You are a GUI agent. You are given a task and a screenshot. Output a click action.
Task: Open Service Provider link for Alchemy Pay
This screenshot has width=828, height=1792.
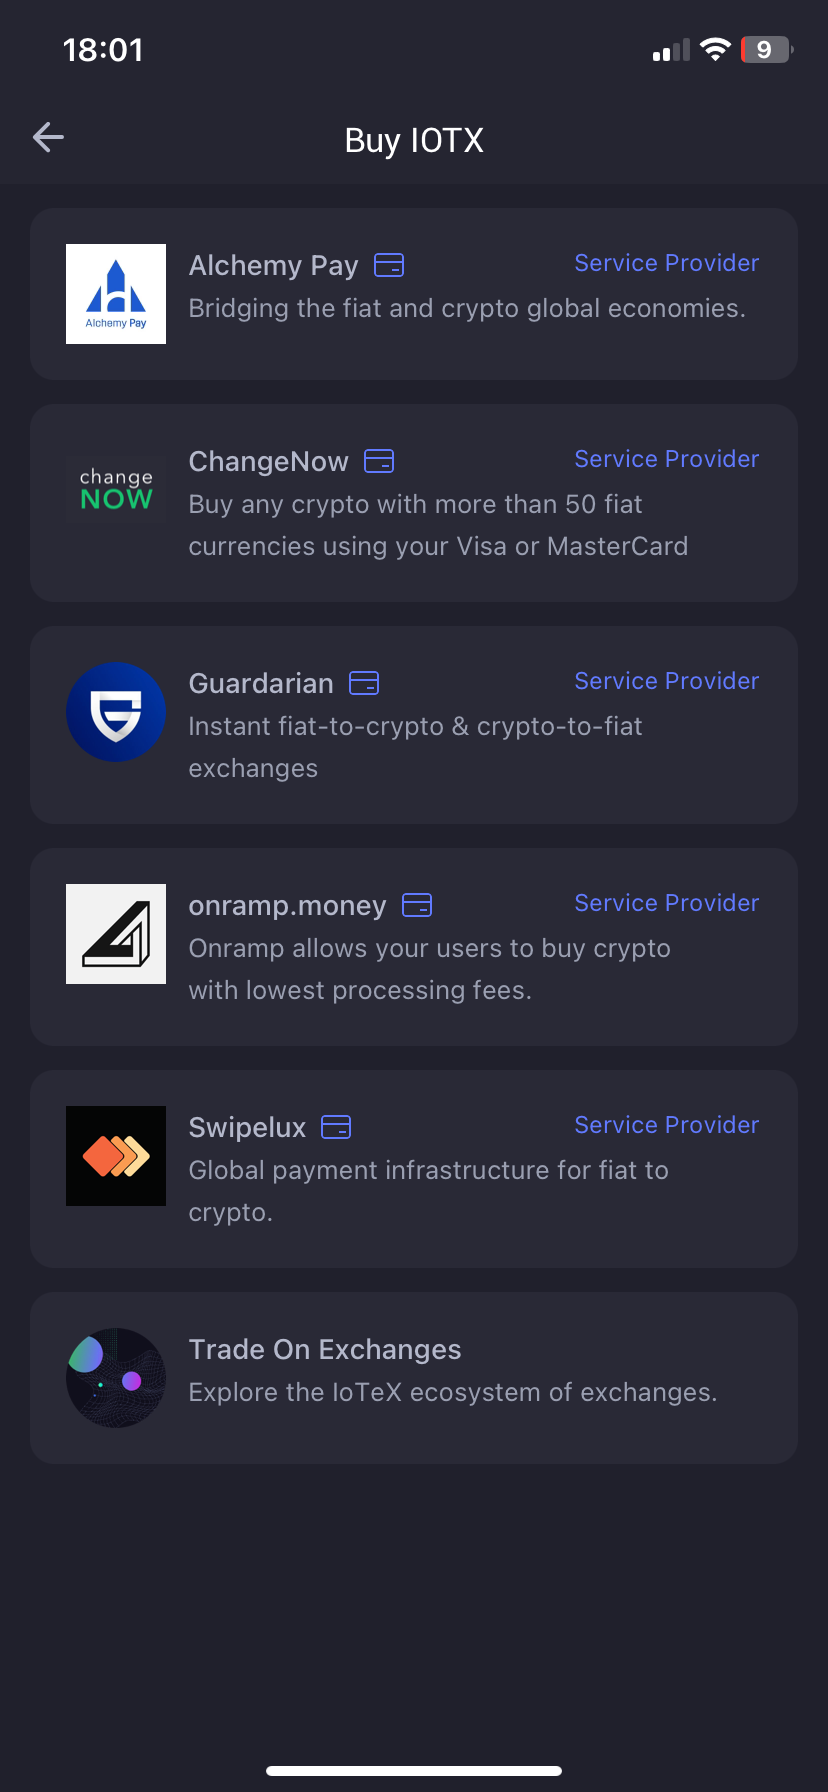point(667,263)
